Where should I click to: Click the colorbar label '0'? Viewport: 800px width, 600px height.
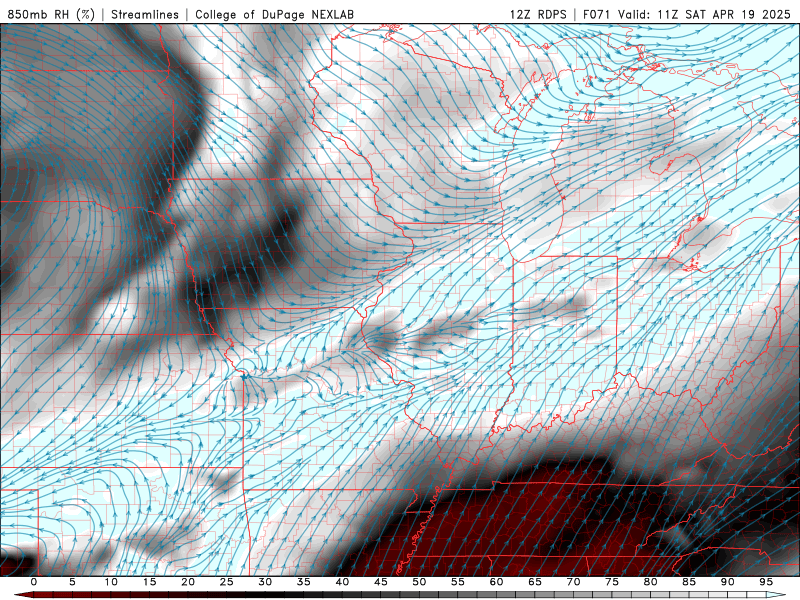[34, 582]
